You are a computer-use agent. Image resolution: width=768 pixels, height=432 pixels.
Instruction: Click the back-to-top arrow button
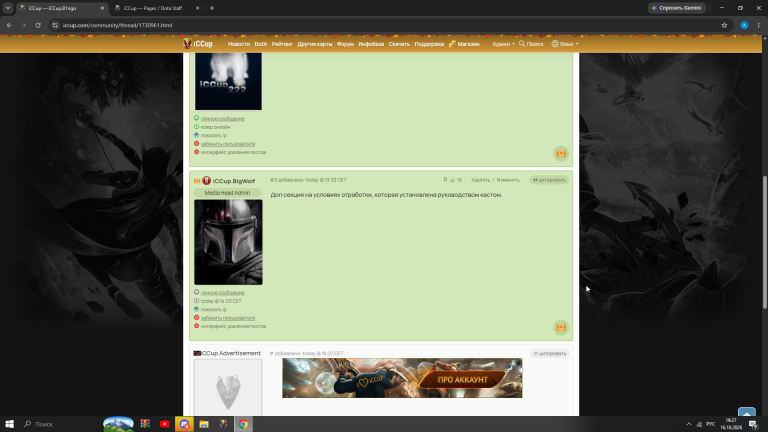tap(746, 412)
